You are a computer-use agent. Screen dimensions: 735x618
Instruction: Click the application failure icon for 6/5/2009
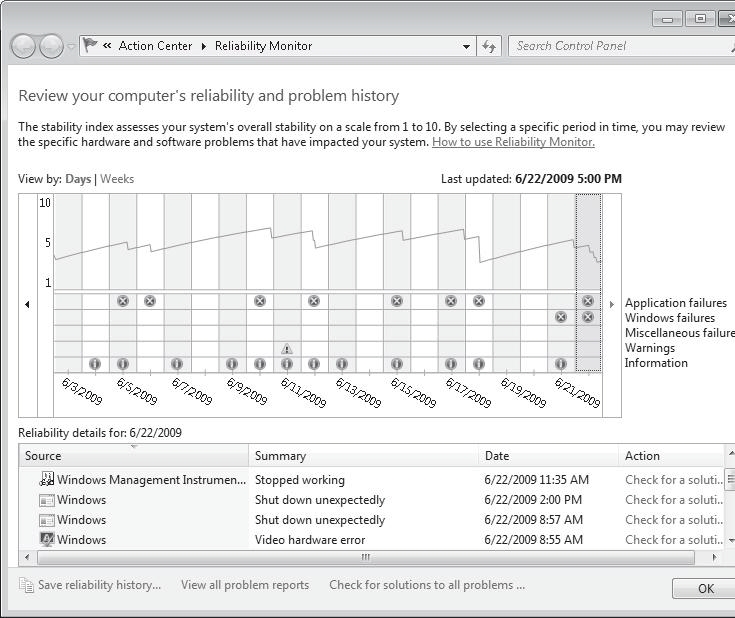123,301
